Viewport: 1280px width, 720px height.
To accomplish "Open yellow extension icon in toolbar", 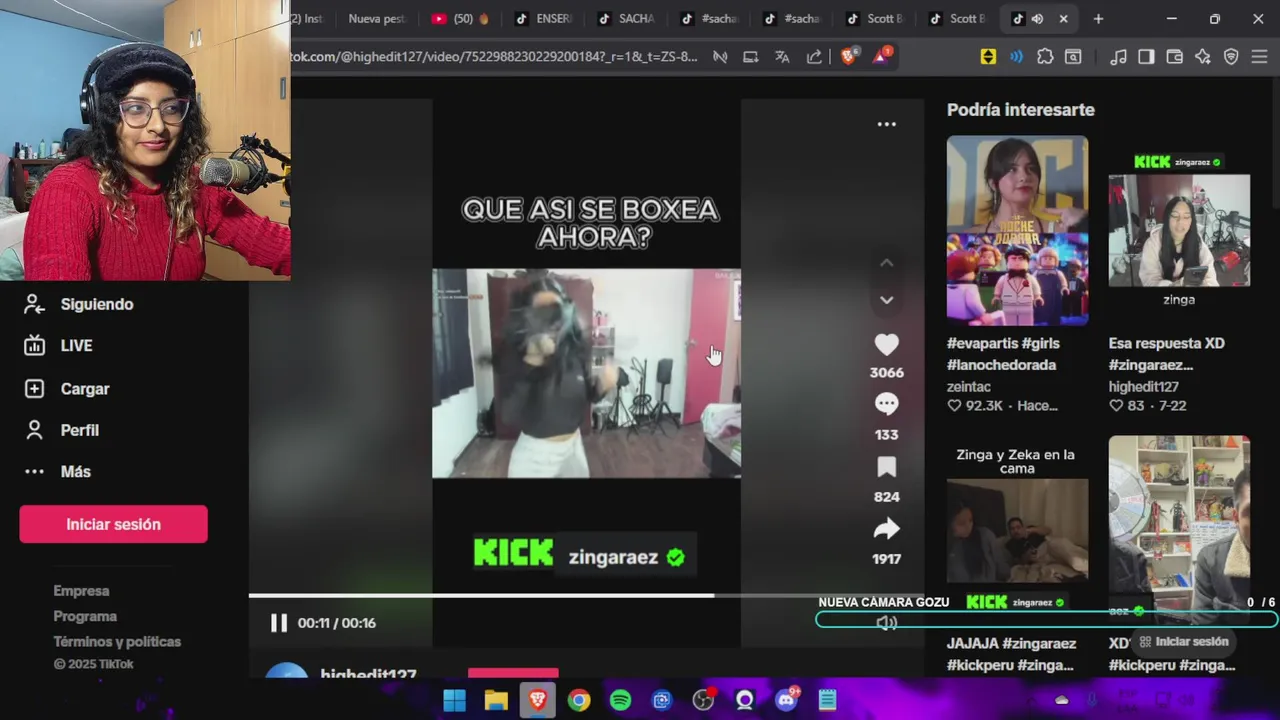I will coord(988,57).
